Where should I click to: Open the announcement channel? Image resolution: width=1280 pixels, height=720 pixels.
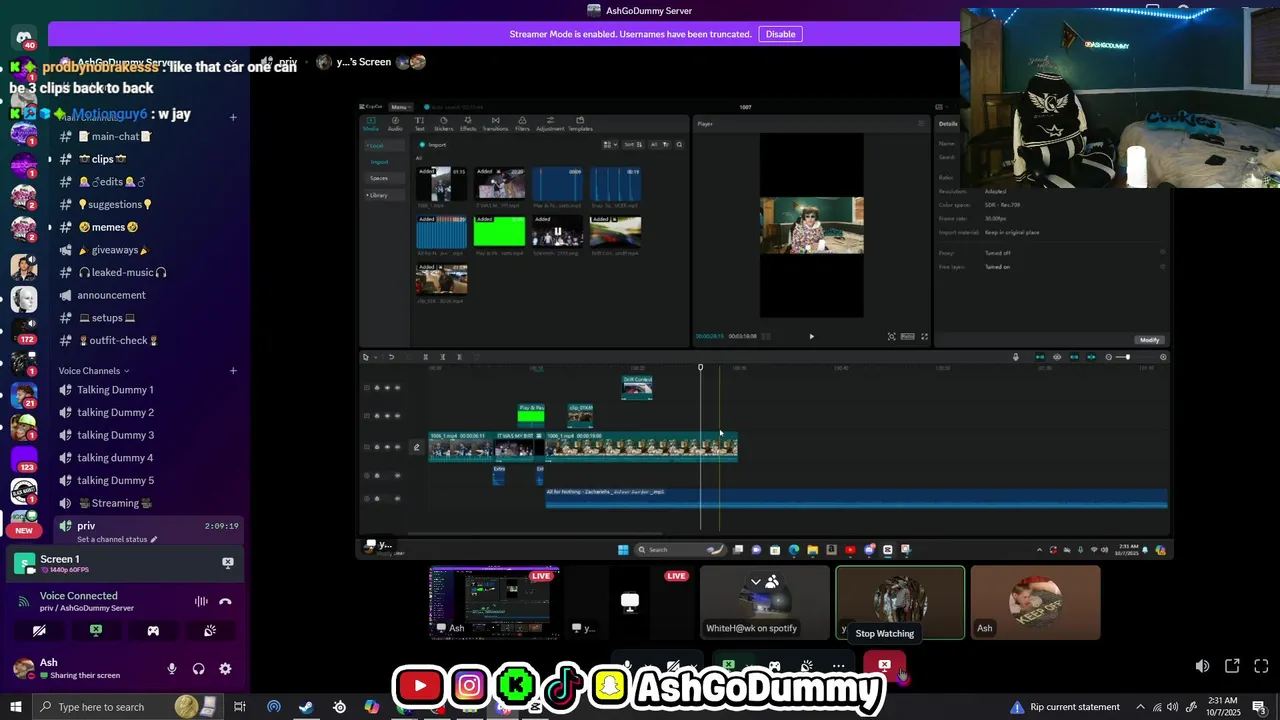pyautogui.click(x=111, y=295)
